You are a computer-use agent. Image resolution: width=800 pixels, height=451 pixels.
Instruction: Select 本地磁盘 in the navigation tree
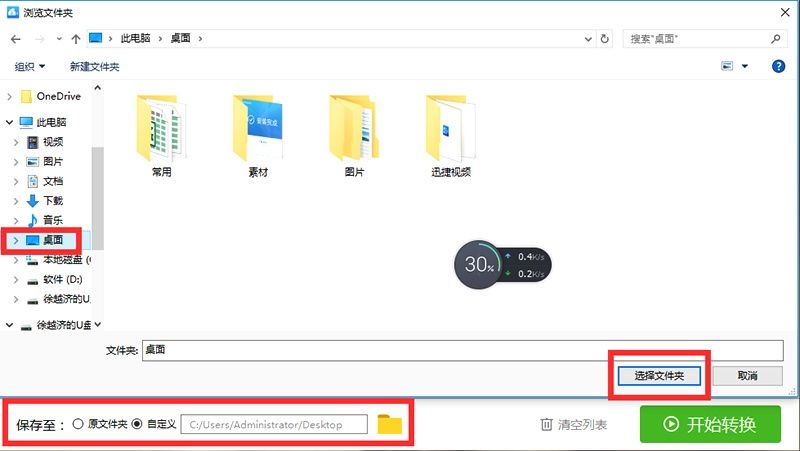point(62,260)
